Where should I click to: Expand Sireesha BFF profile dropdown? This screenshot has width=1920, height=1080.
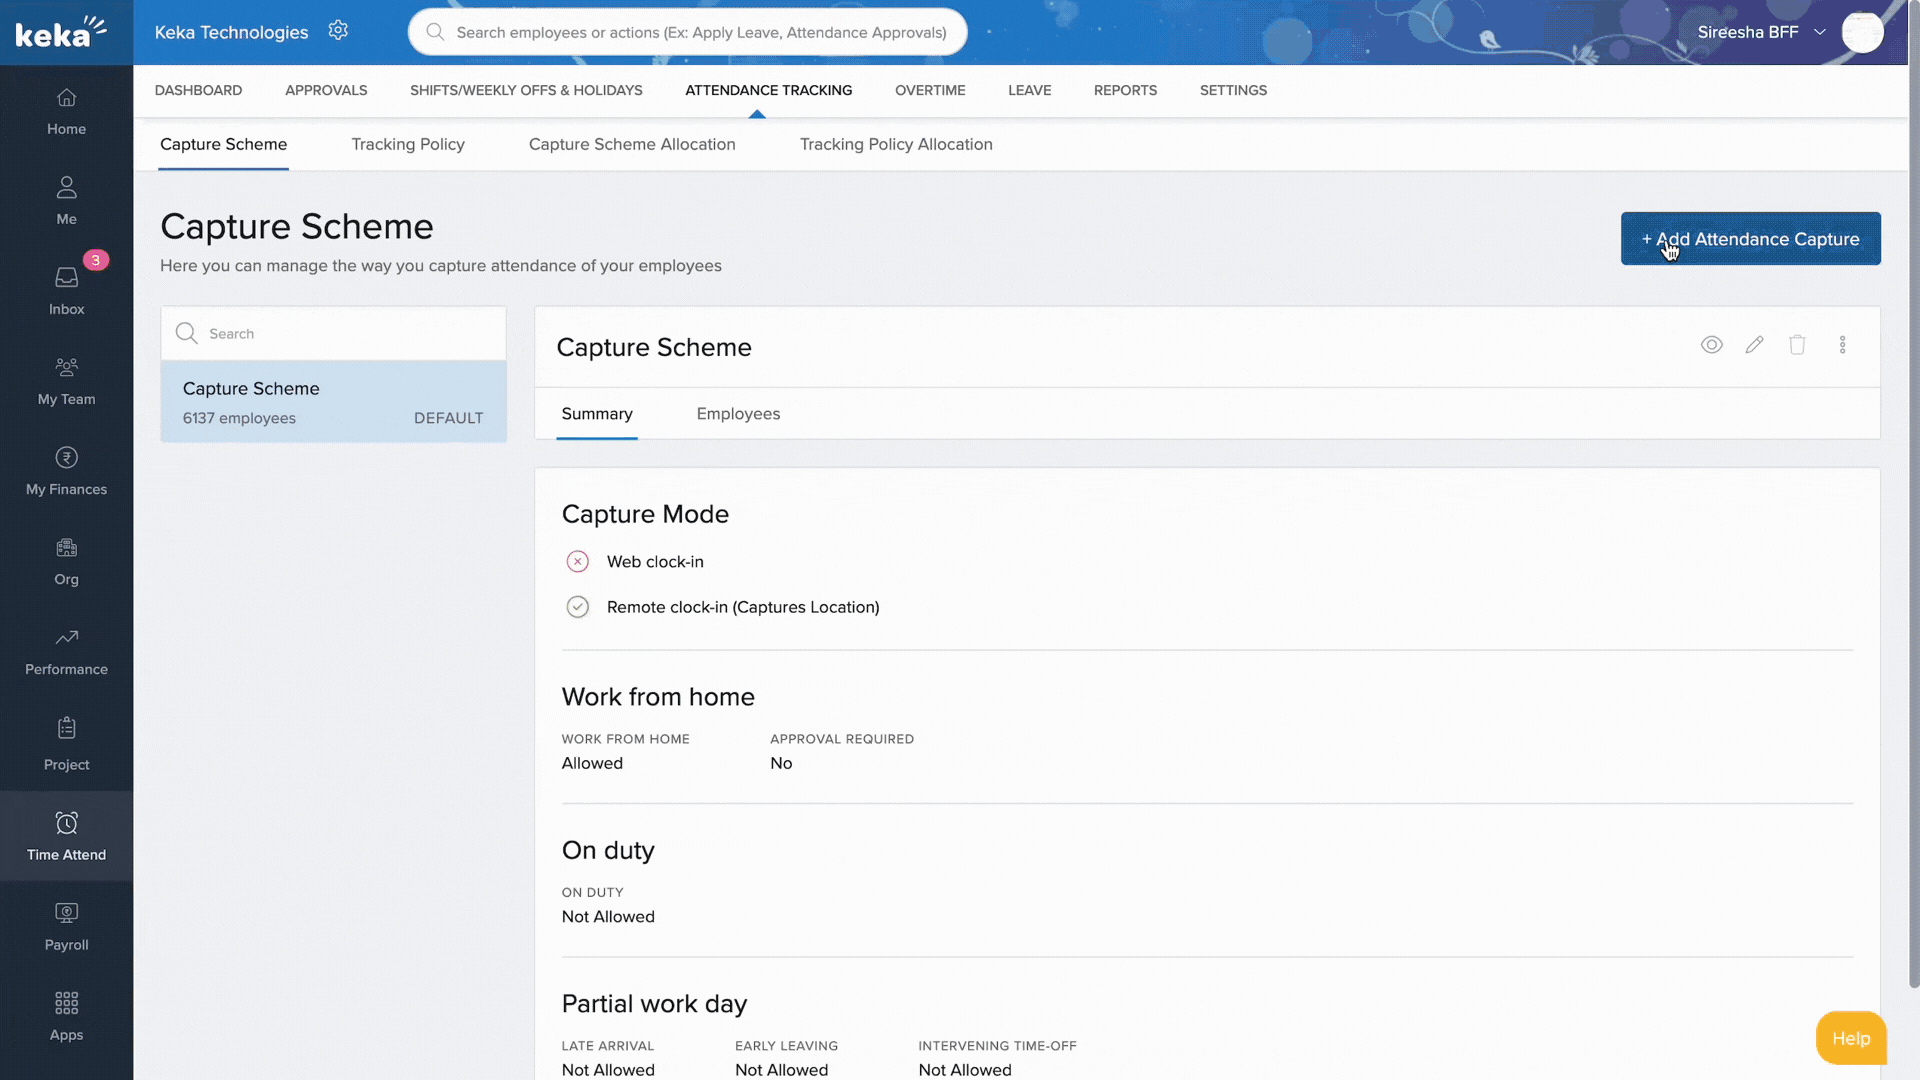point(1820,32)
